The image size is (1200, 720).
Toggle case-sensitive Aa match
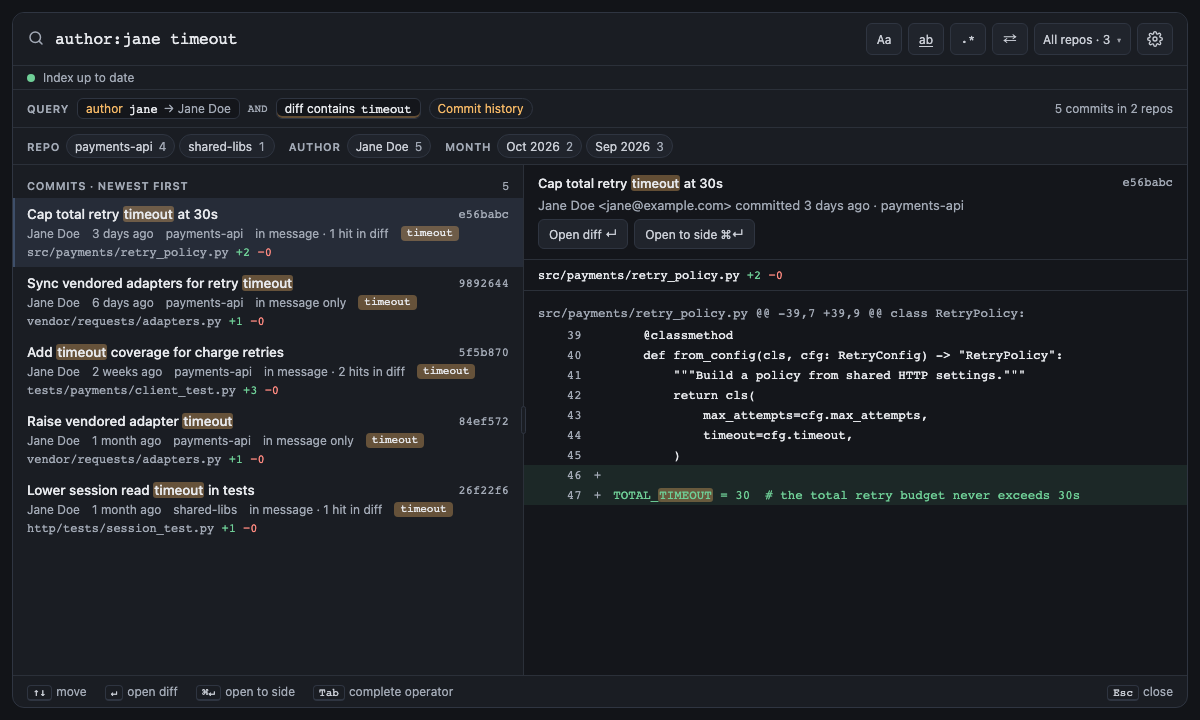(x=884, y=39)
